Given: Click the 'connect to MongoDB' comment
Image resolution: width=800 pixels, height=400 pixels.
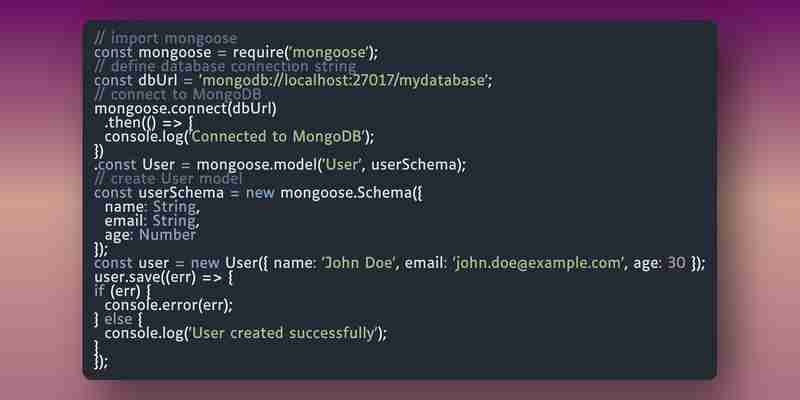Looking at the screenshot, I should click(x=178, y=94).
